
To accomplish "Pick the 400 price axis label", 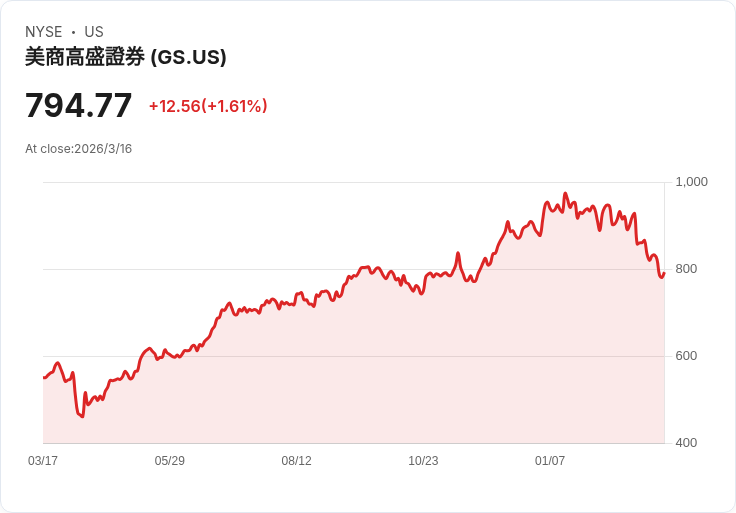I will (x=686, y=443).
